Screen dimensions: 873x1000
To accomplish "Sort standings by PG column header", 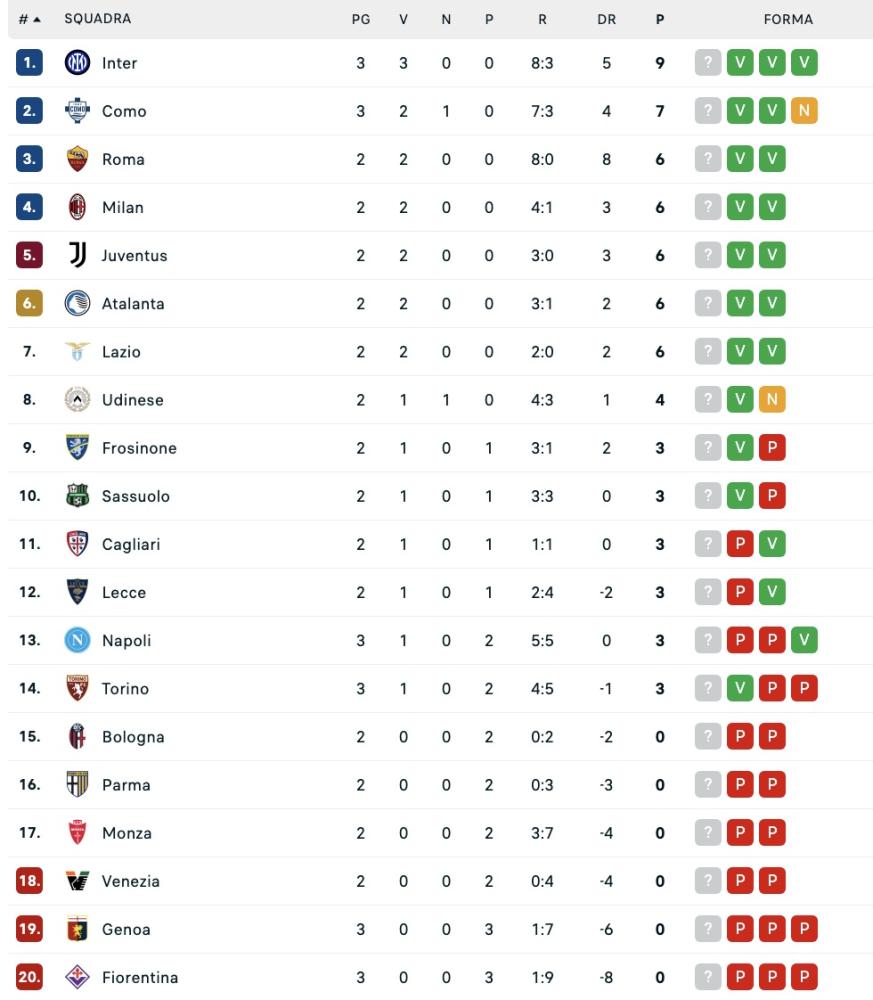I will coord(361,19).
